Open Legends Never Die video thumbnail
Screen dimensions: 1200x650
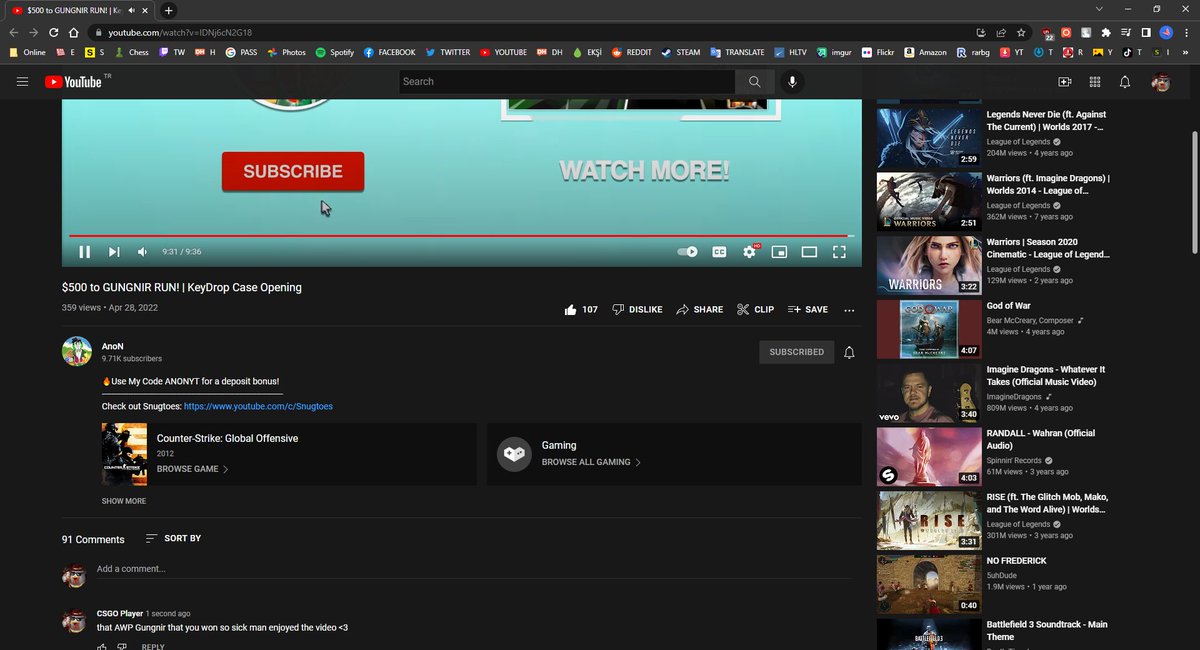929,137
